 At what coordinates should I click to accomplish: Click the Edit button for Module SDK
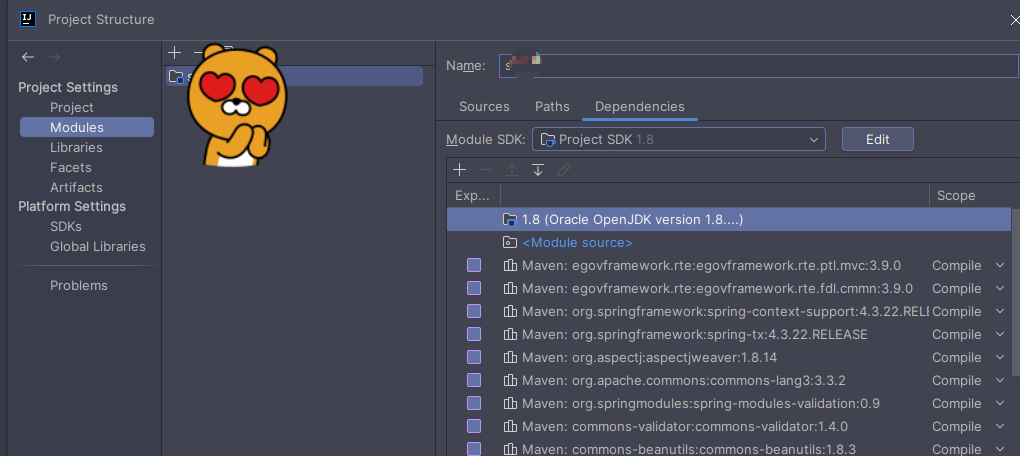click(878, 139)
